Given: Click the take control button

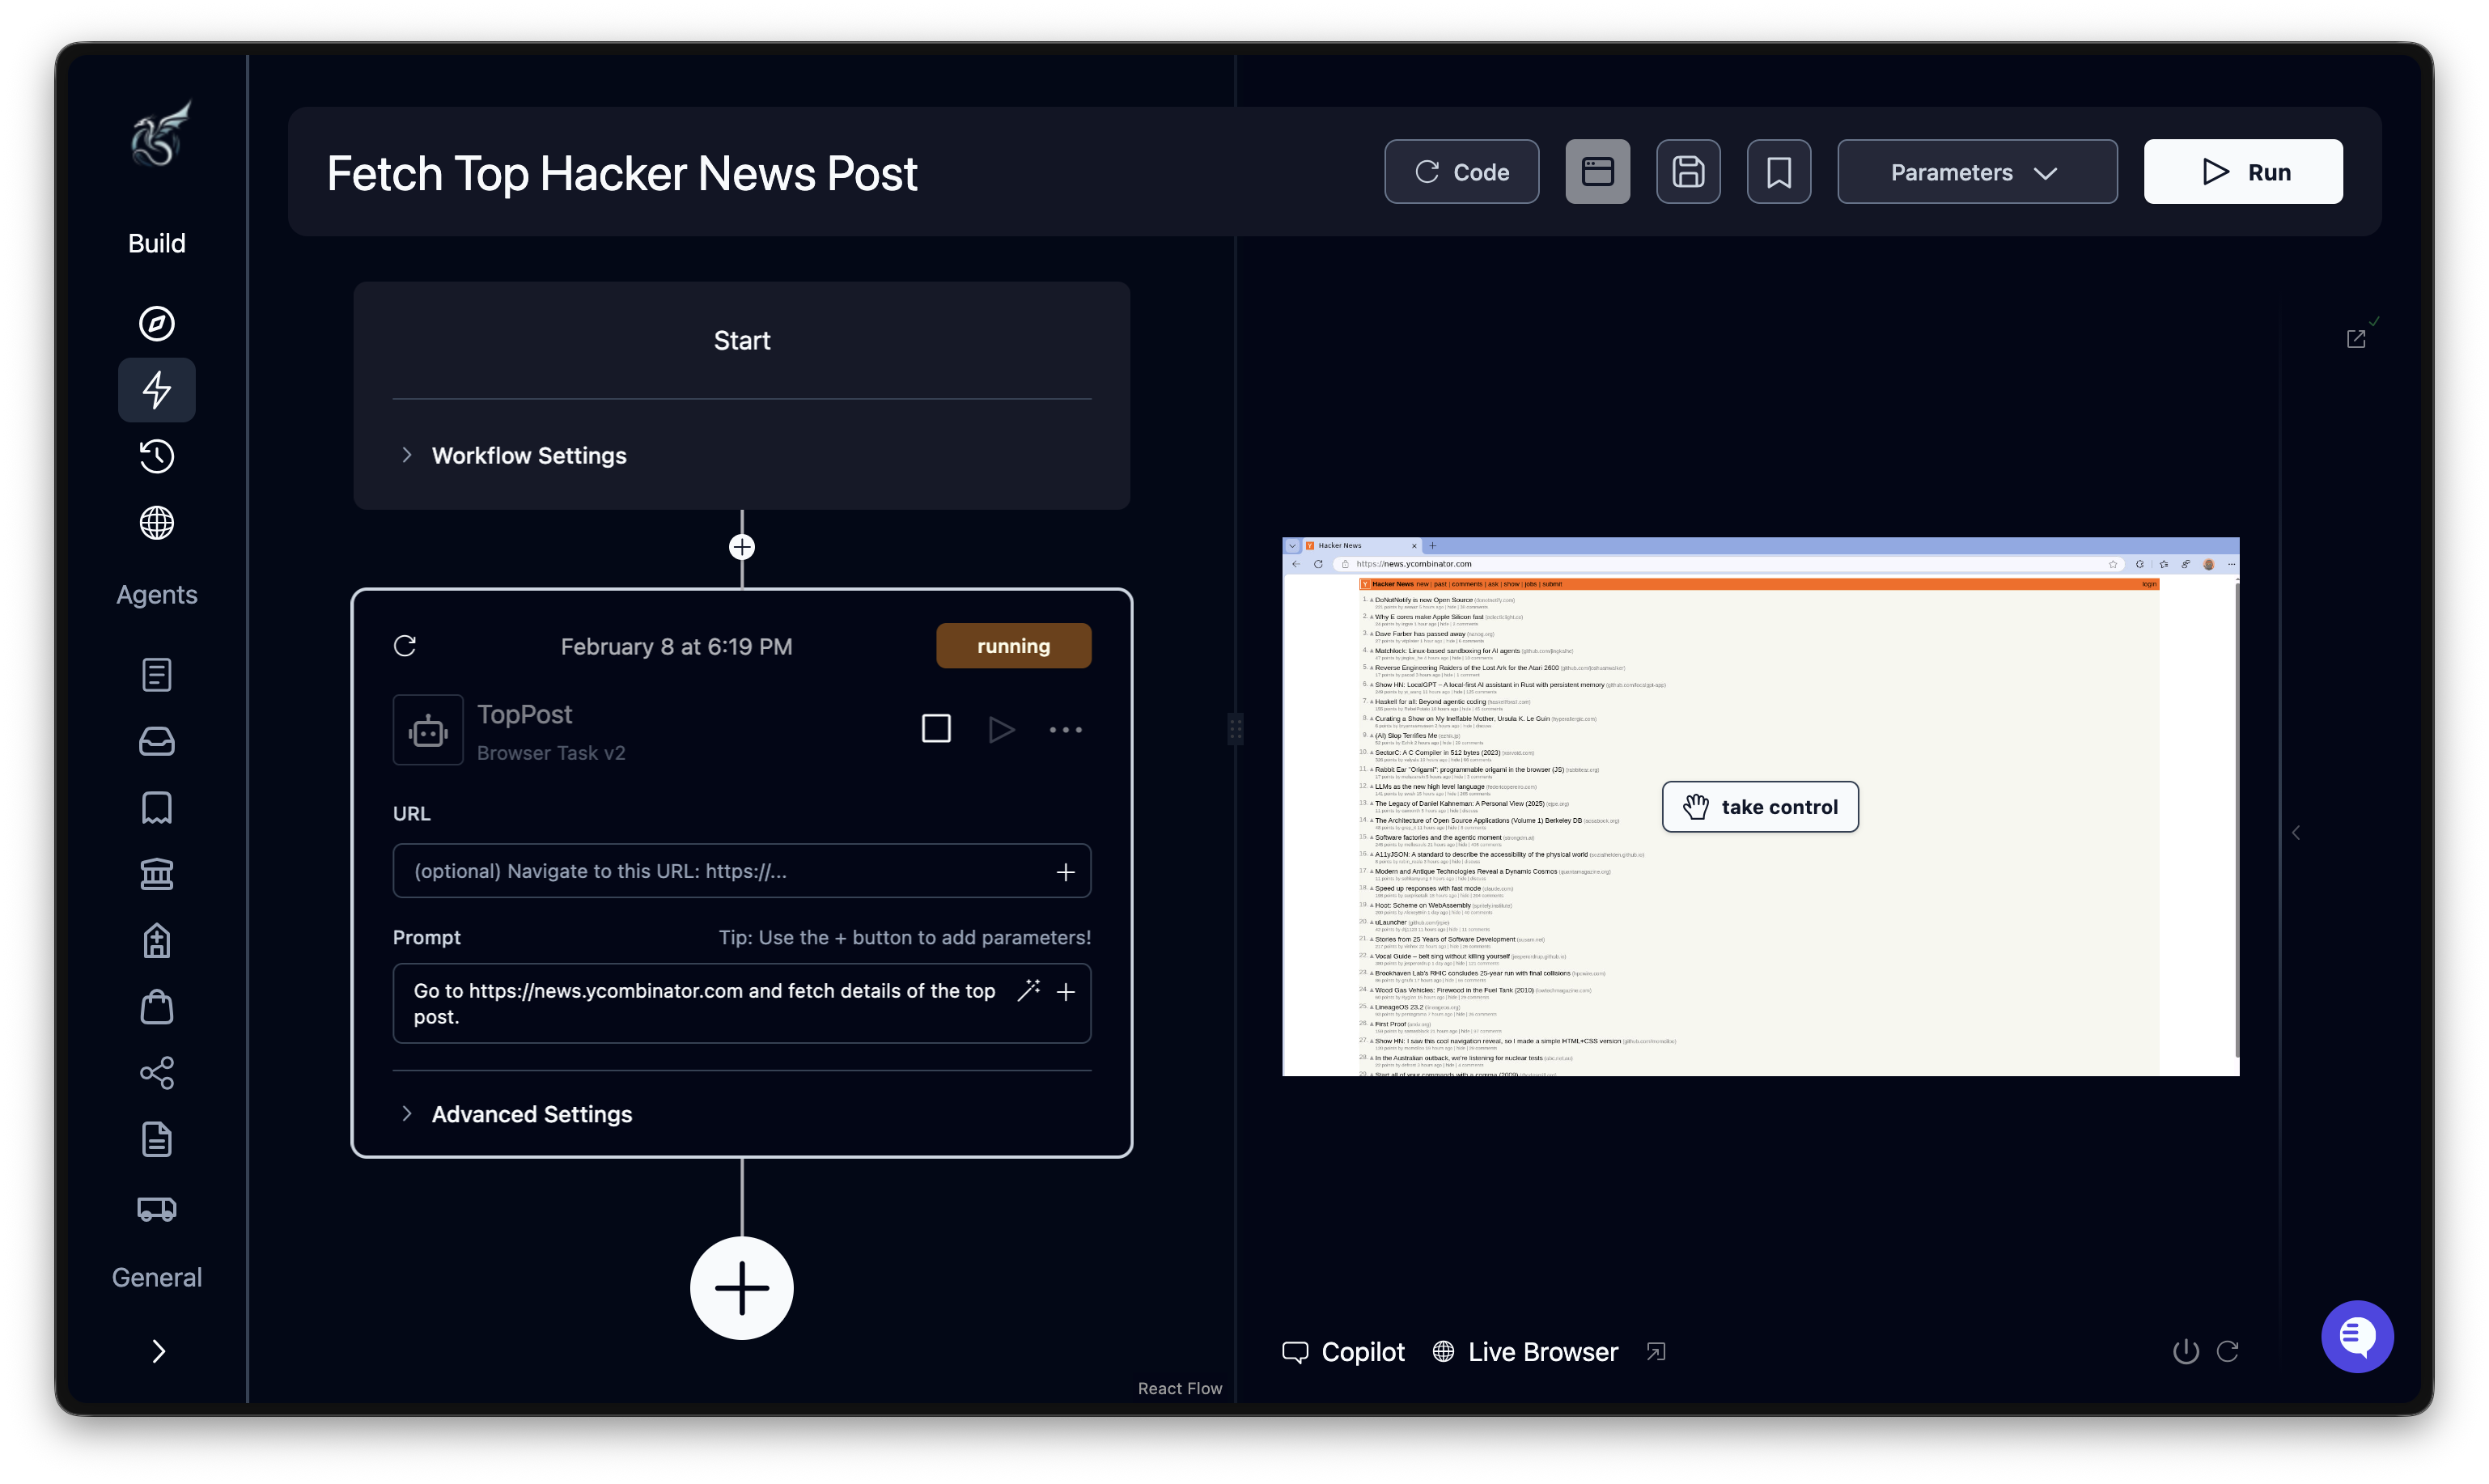Looking at the screenshot, I should tap(1759, 807).
